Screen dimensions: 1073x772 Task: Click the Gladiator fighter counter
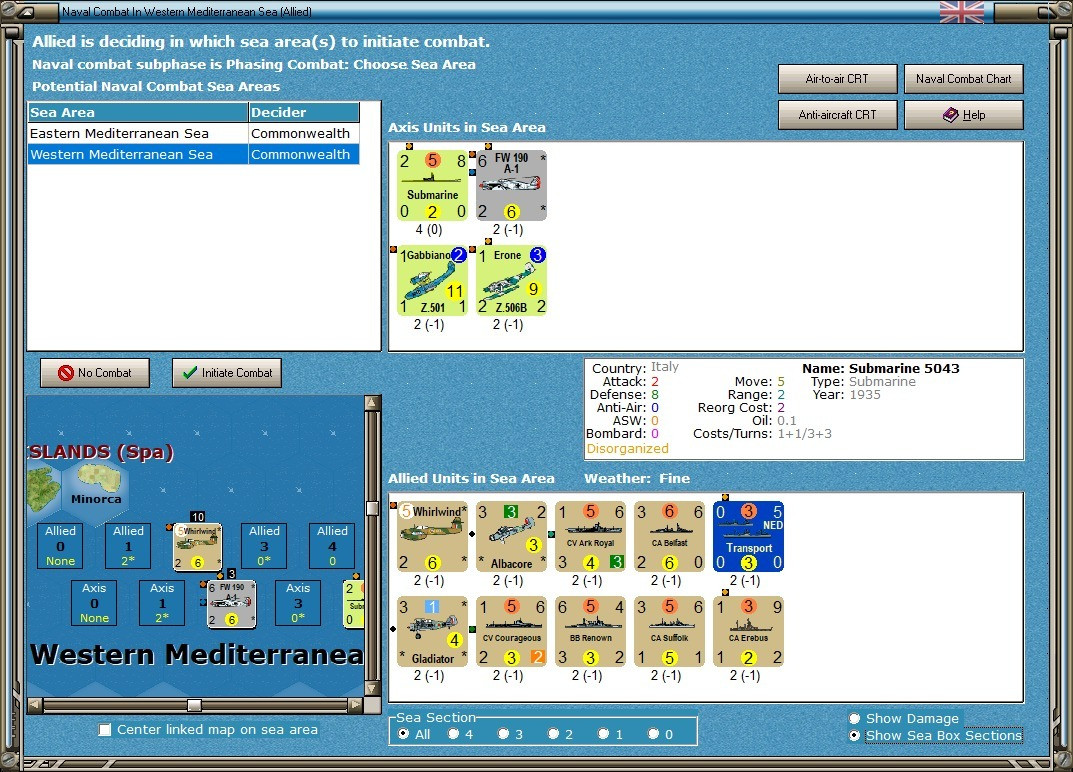pyautogui.click(x=432, y=632)
